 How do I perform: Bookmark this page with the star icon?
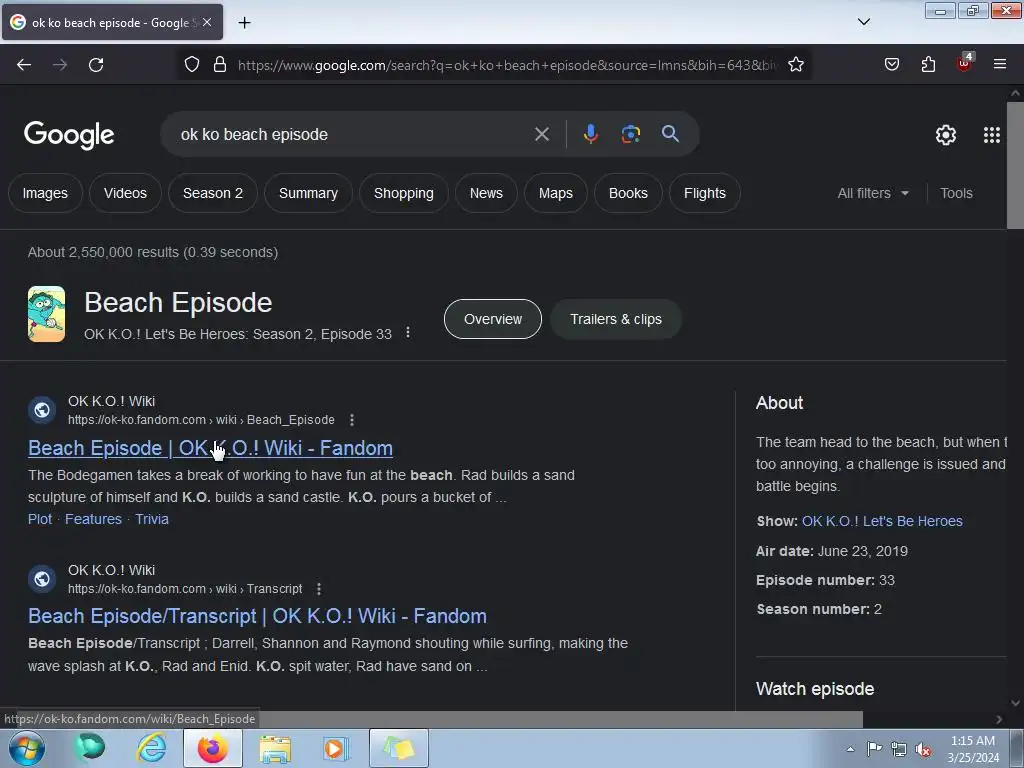pyautogui.click(x=795, y=65)
